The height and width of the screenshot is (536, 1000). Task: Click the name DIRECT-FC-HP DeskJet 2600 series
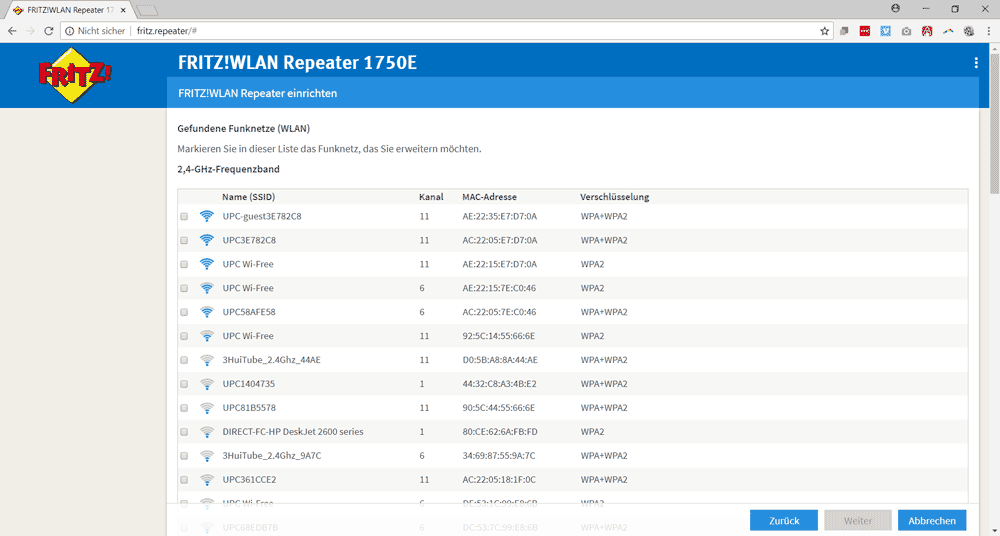293,431
